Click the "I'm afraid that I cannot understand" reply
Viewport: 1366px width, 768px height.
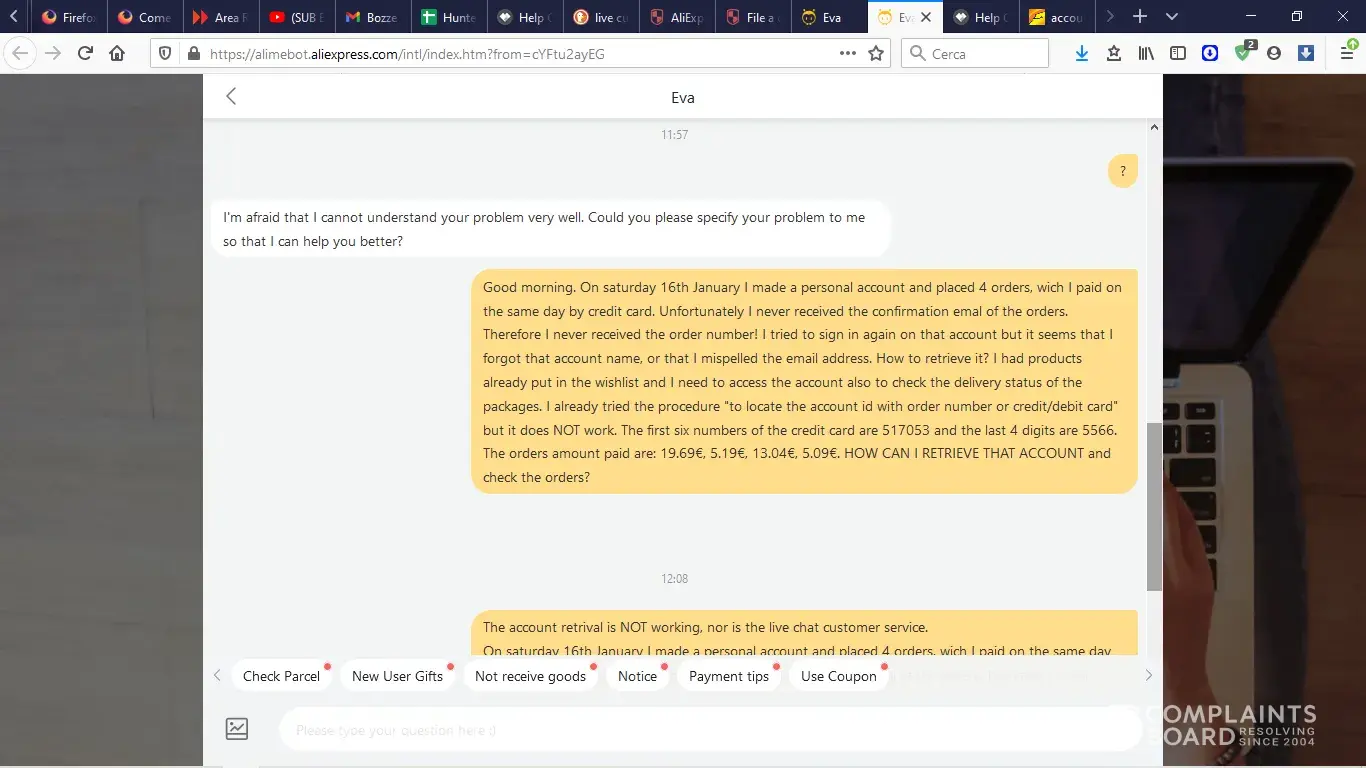550,229
